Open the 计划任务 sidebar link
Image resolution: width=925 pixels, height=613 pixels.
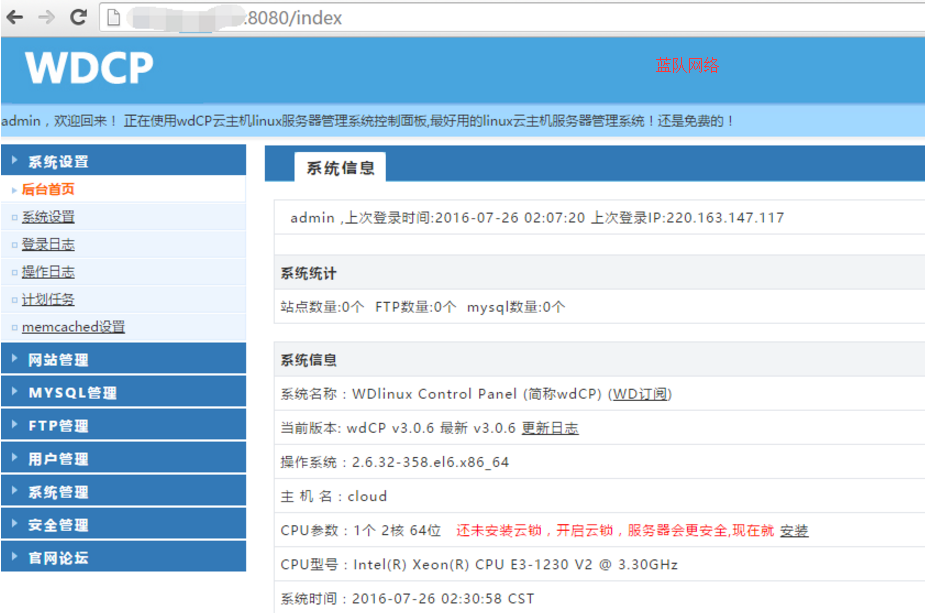click(x=48, y=299)
